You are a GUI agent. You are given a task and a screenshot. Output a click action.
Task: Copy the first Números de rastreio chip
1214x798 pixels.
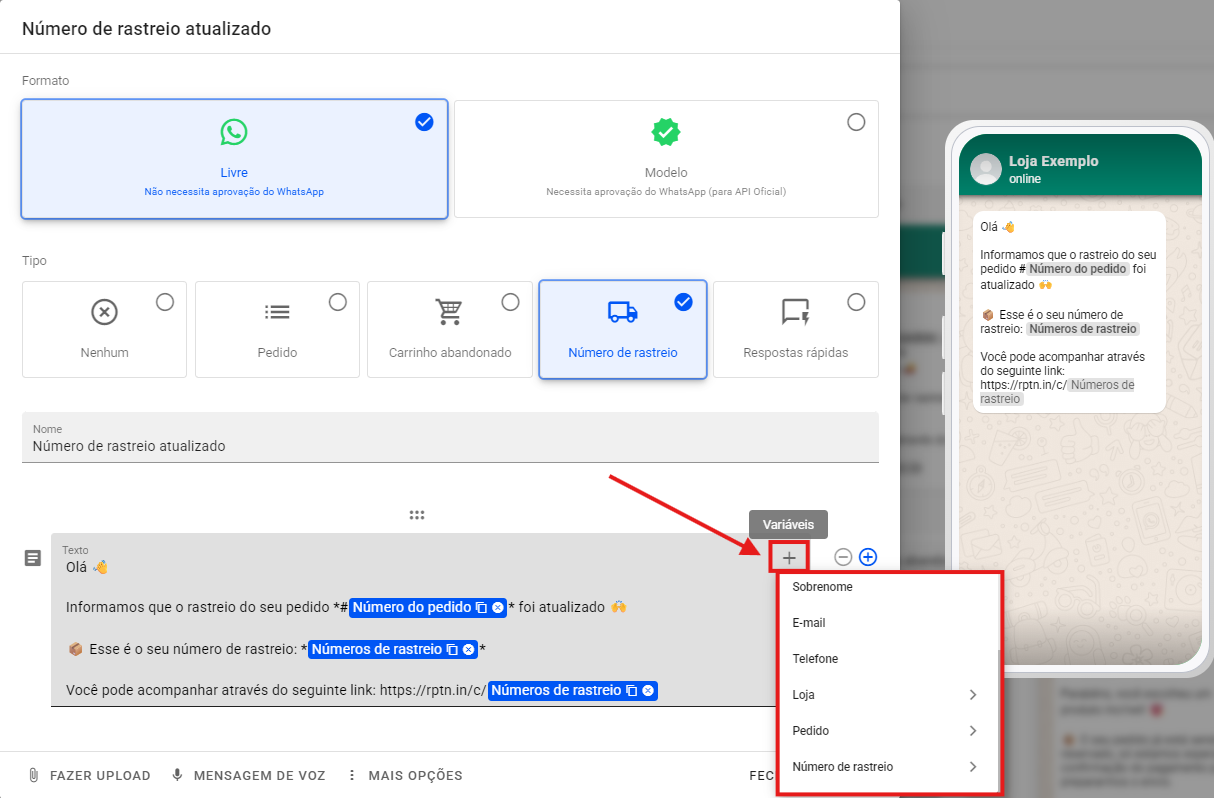tap(452, 650)
